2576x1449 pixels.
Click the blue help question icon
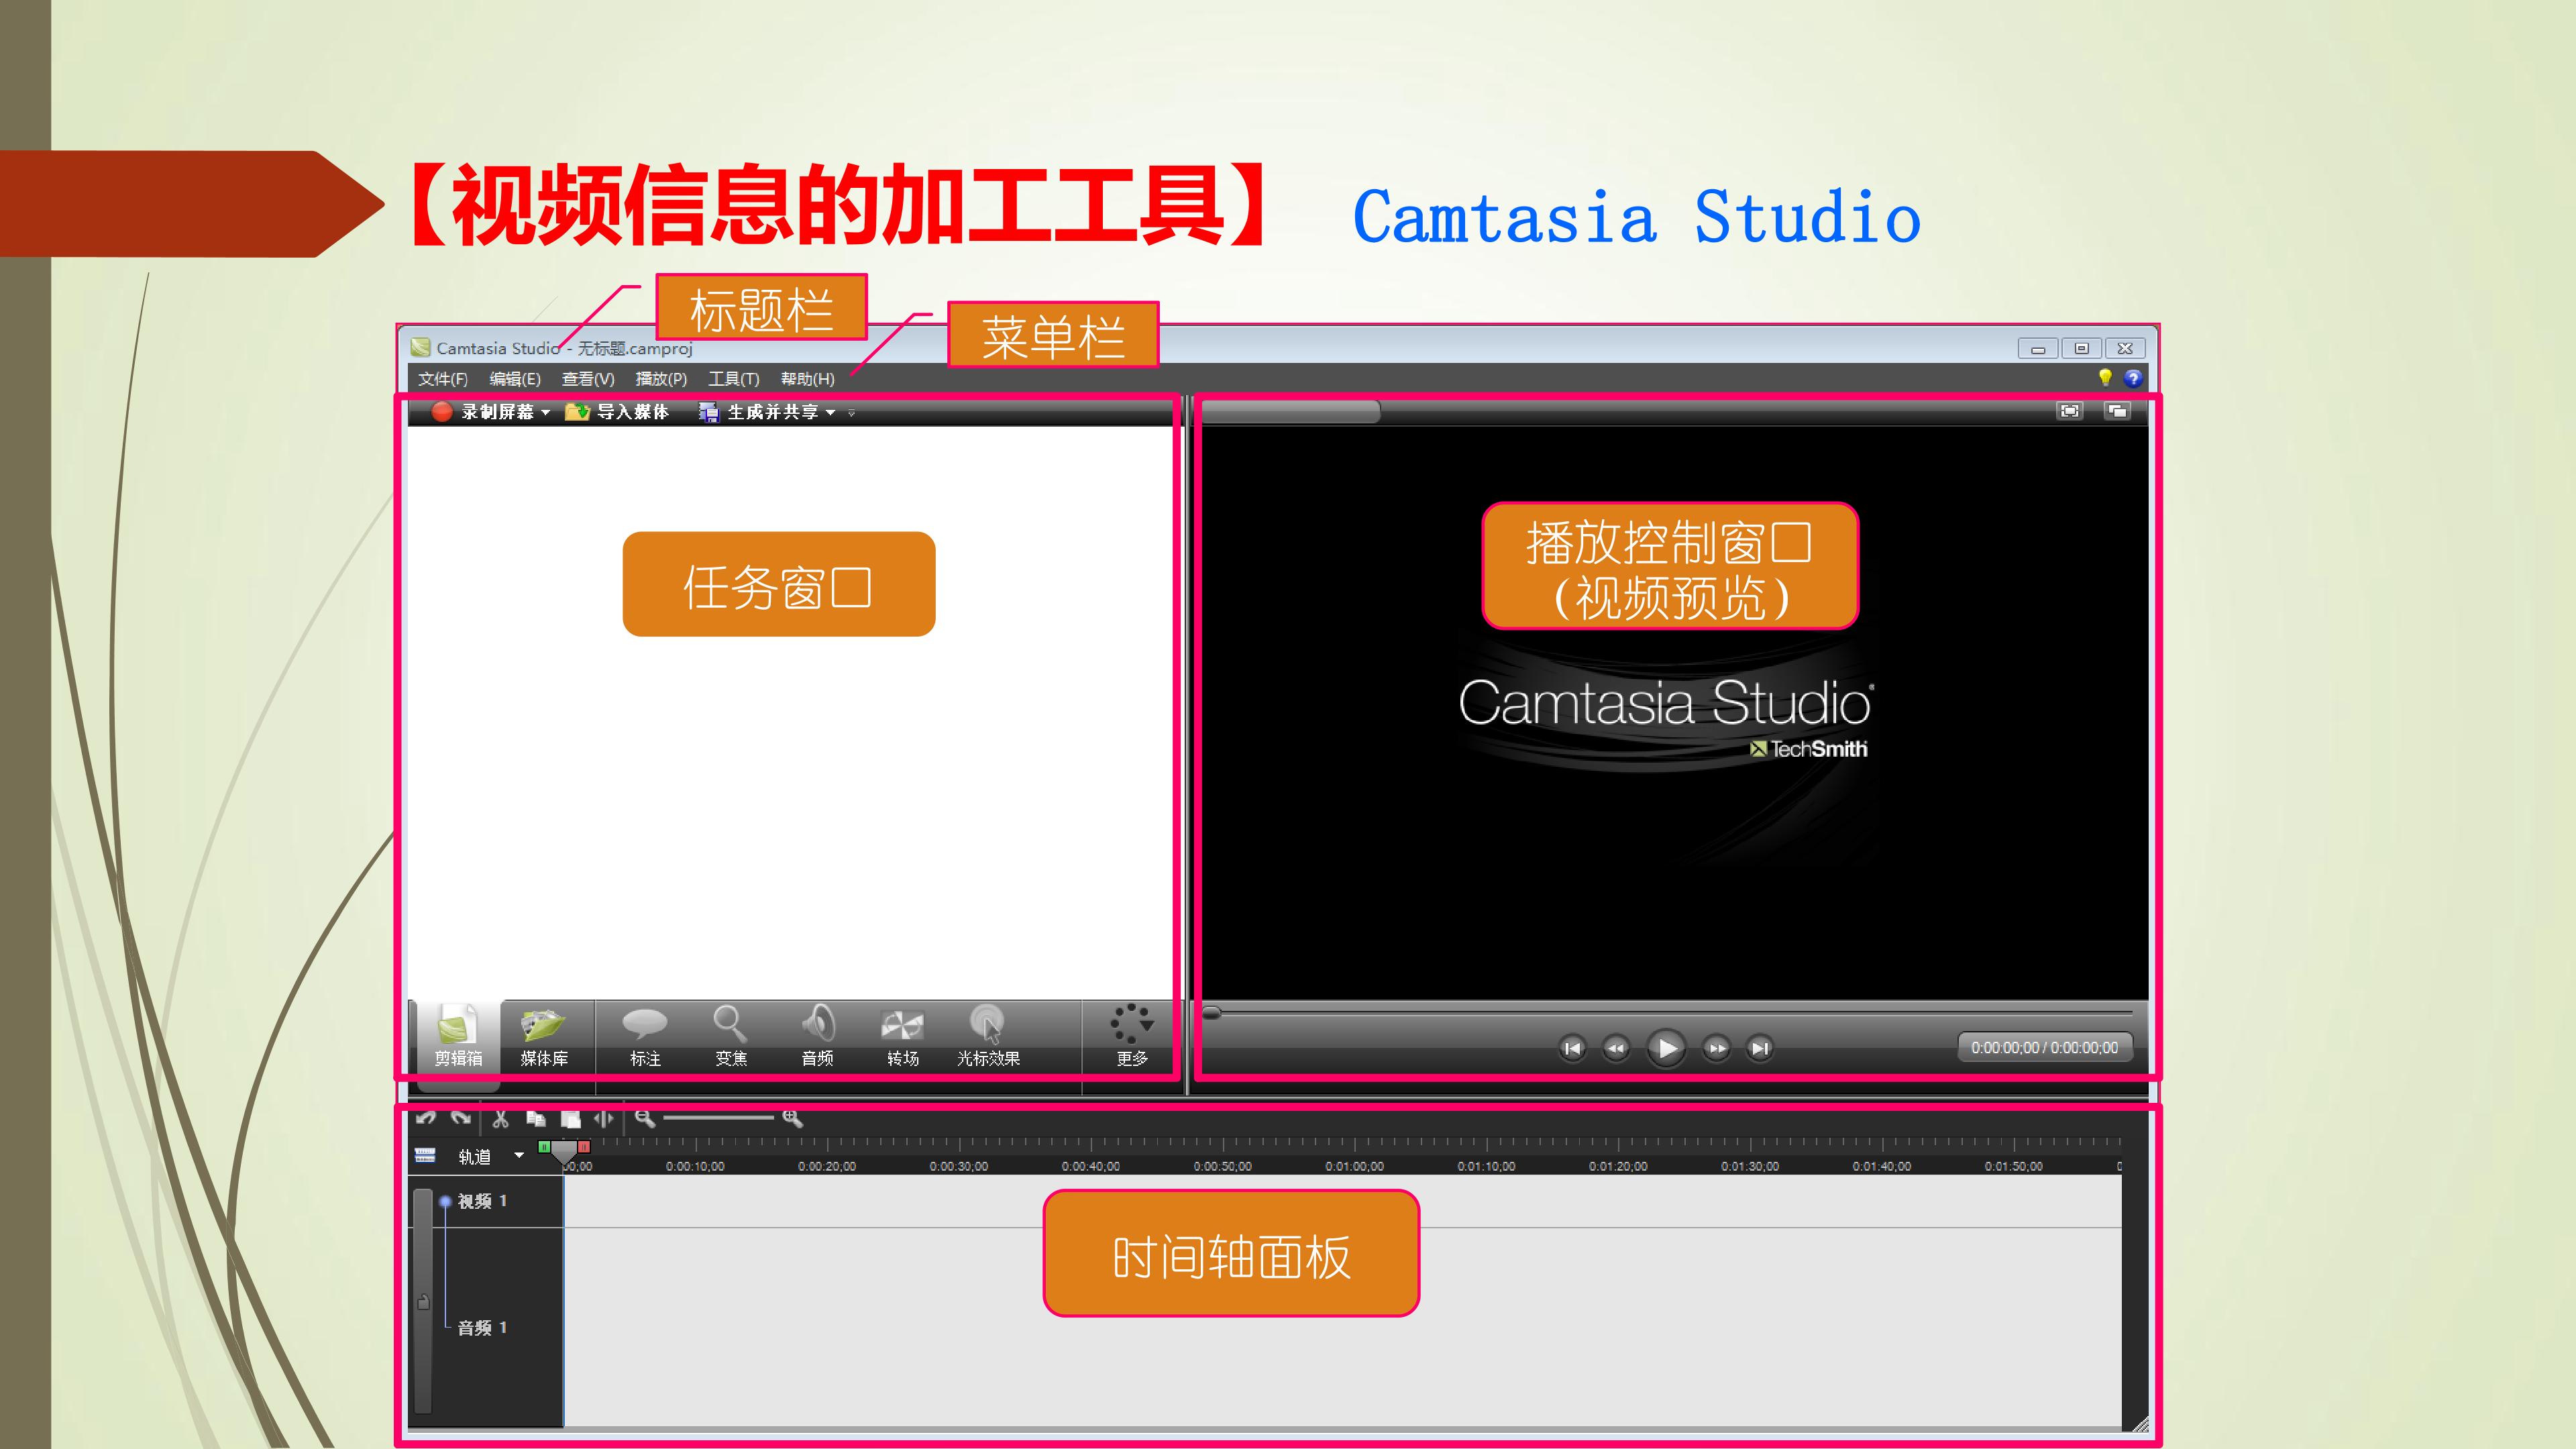(2133, 378)
